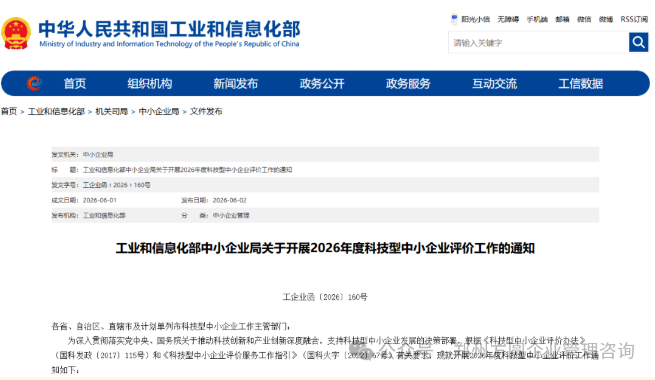Screen dimensions: 655x380
Task: Open the 工信数据 navigation tab
Action: pos(581,84)
